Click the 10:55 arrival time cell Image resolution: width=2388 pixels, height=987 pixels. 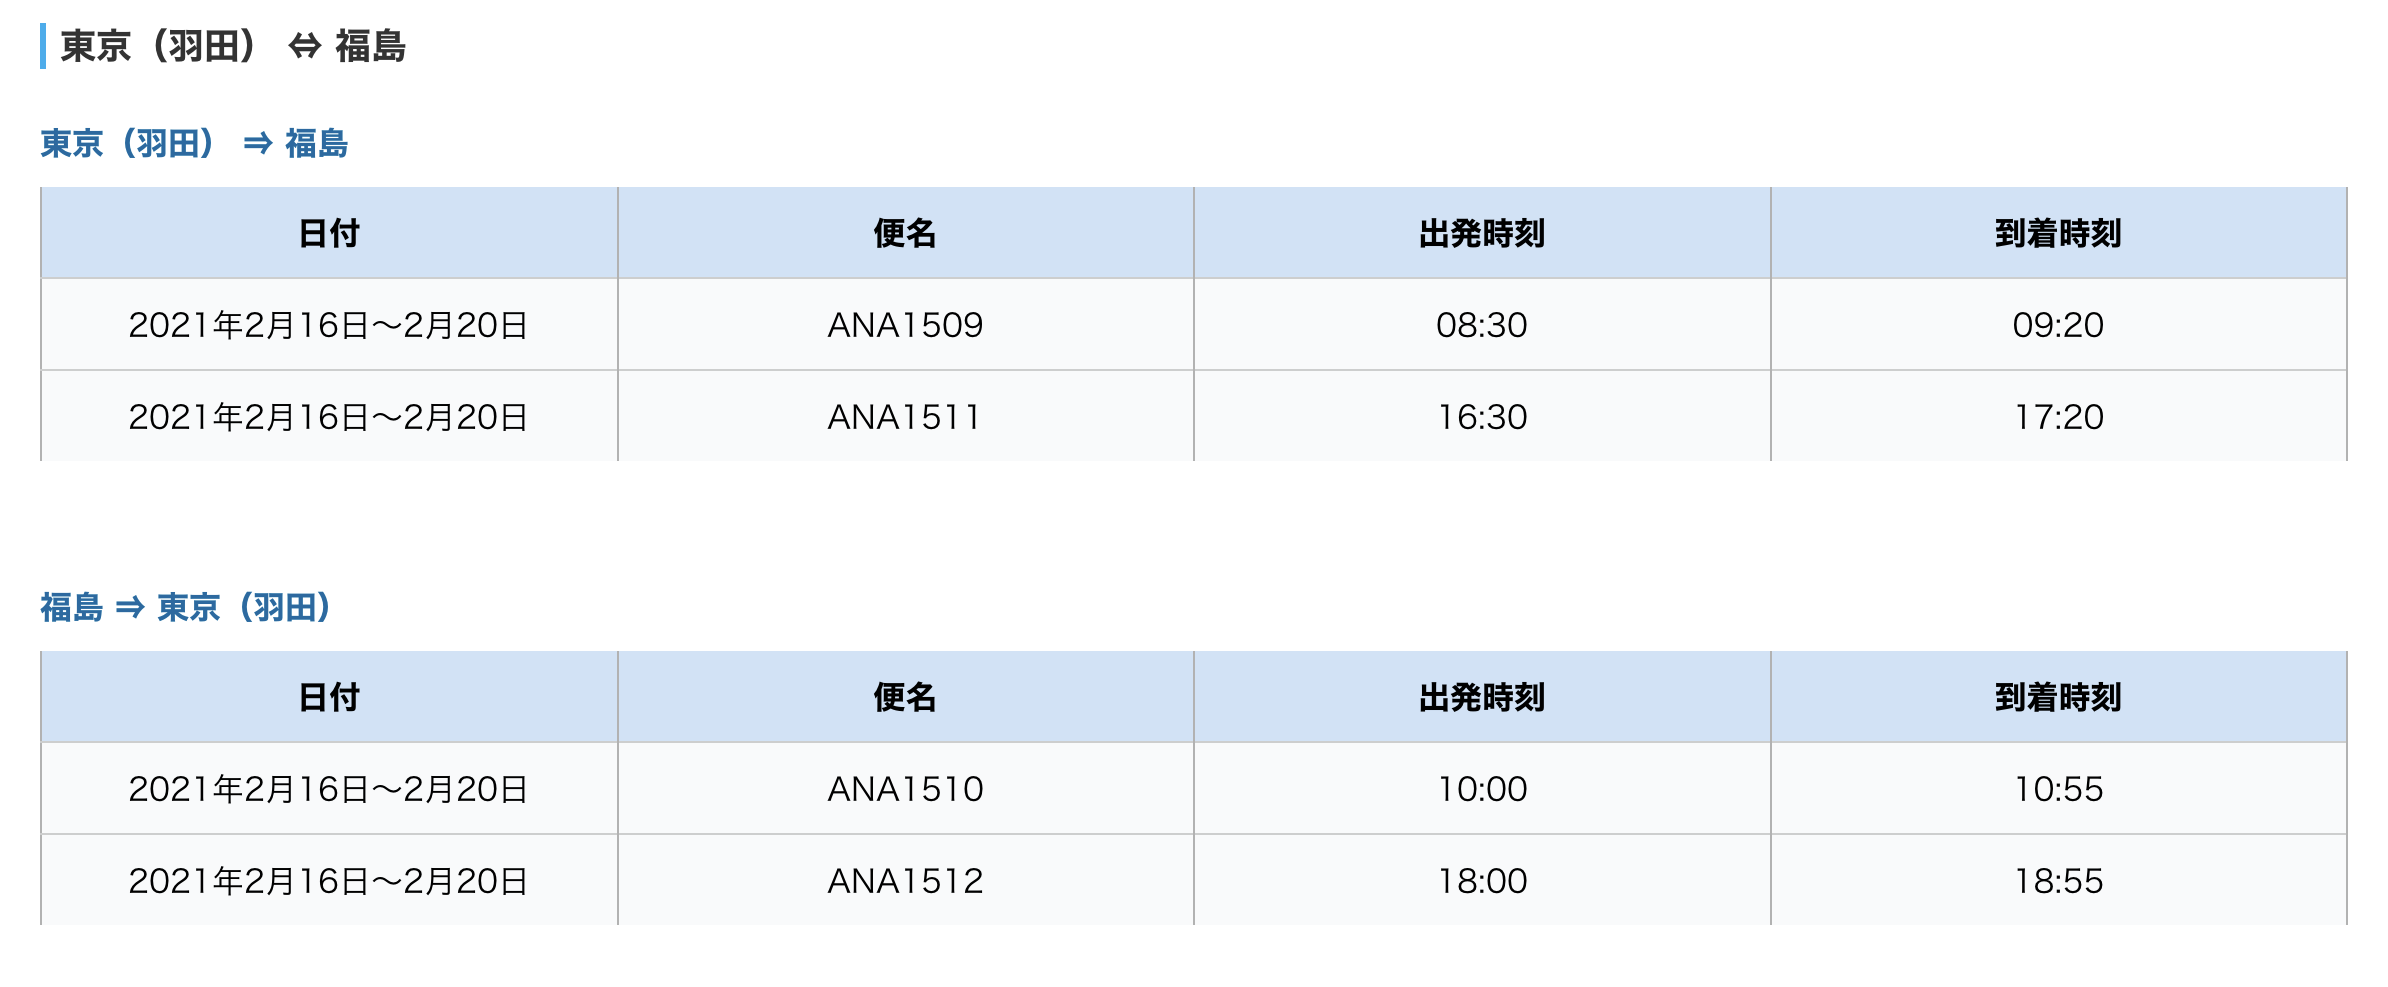coord(2058,789)
